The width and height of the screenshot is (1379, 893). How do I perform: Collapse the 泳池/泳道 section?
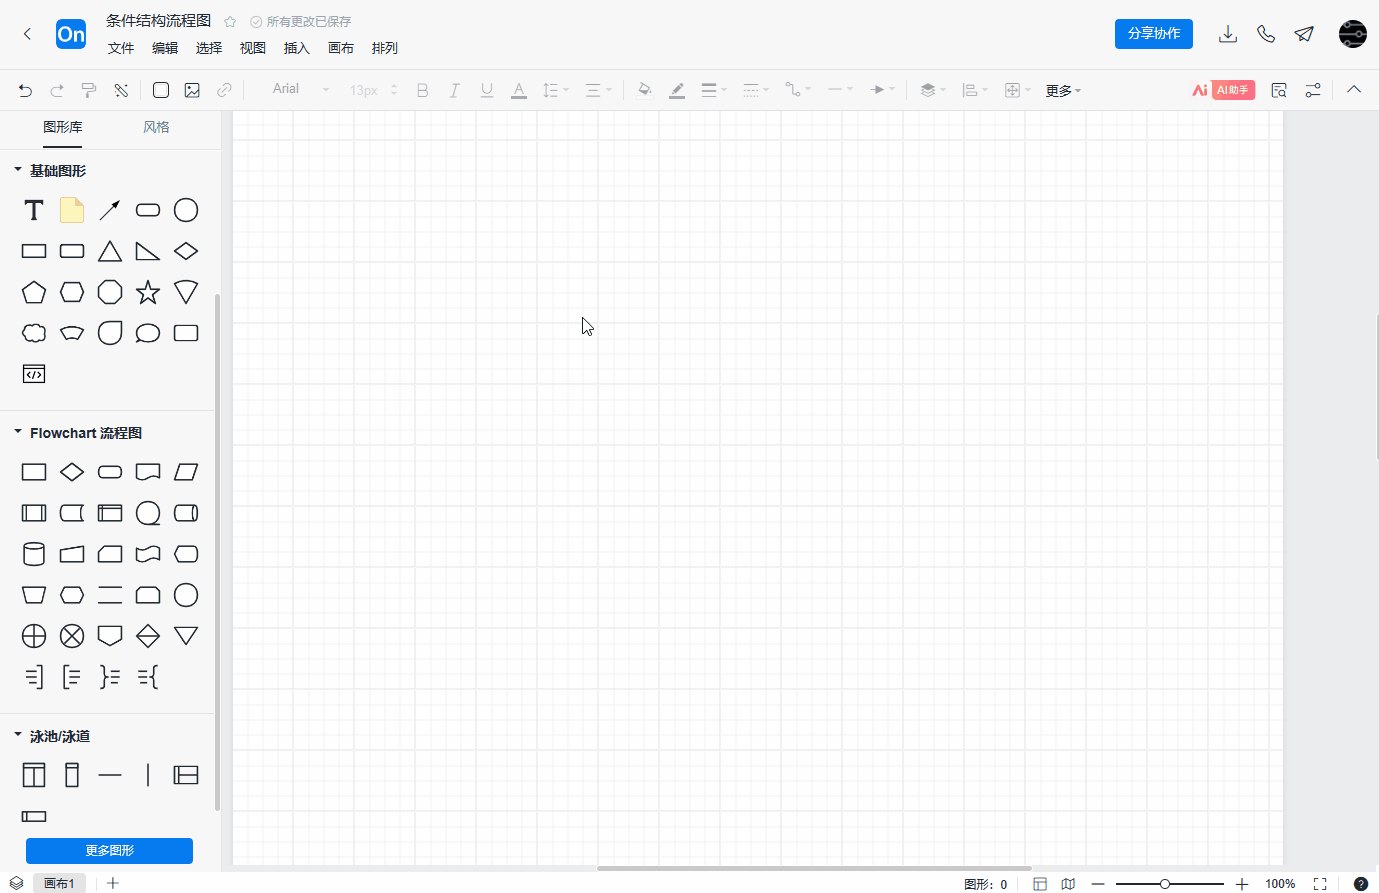pyautogui.click(x=18, y=735)
